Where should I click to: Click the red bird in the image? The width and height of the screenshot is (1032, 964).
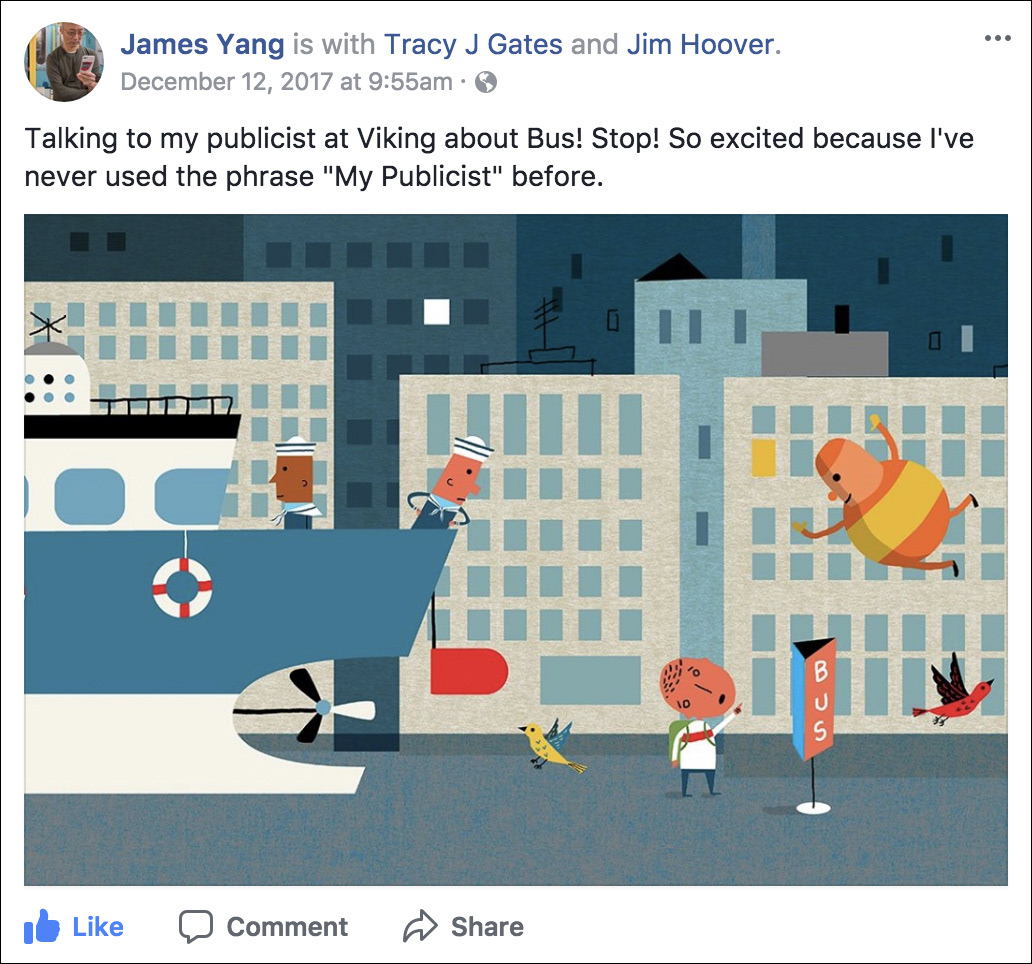tap(954, 690)
